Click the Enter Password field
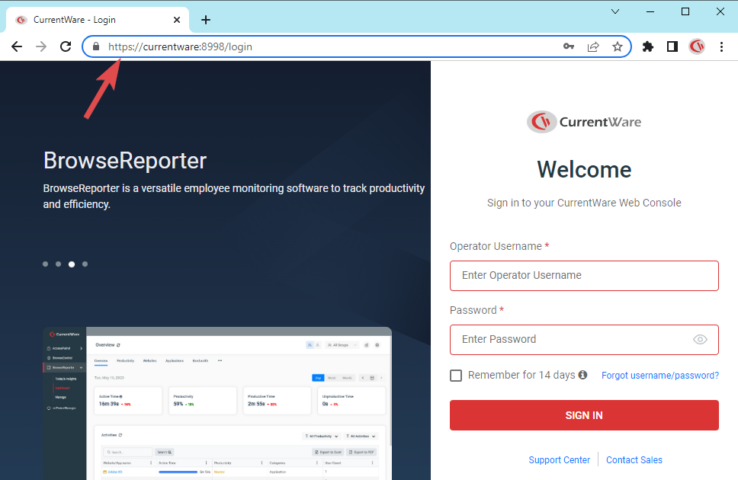 584,339
